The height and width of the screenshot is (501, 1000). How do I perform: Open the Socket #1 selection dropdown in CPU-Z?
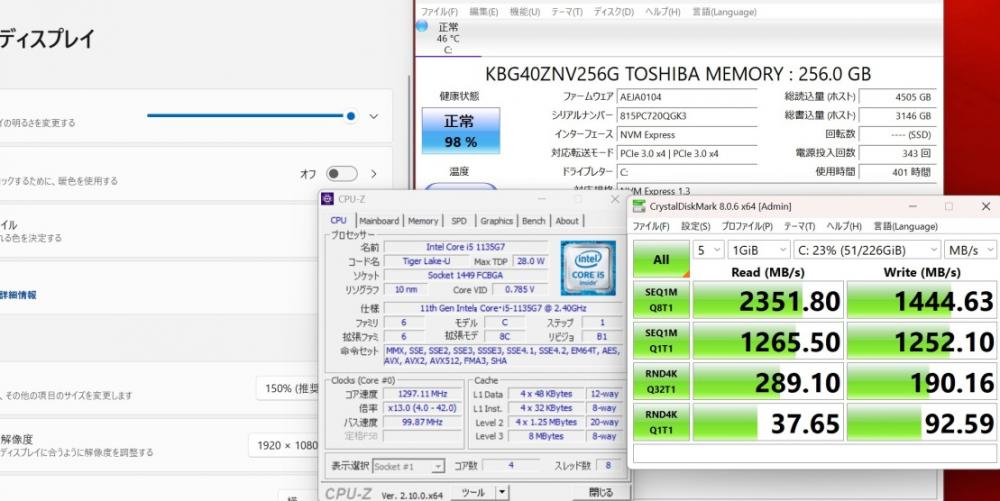(408, 467)
